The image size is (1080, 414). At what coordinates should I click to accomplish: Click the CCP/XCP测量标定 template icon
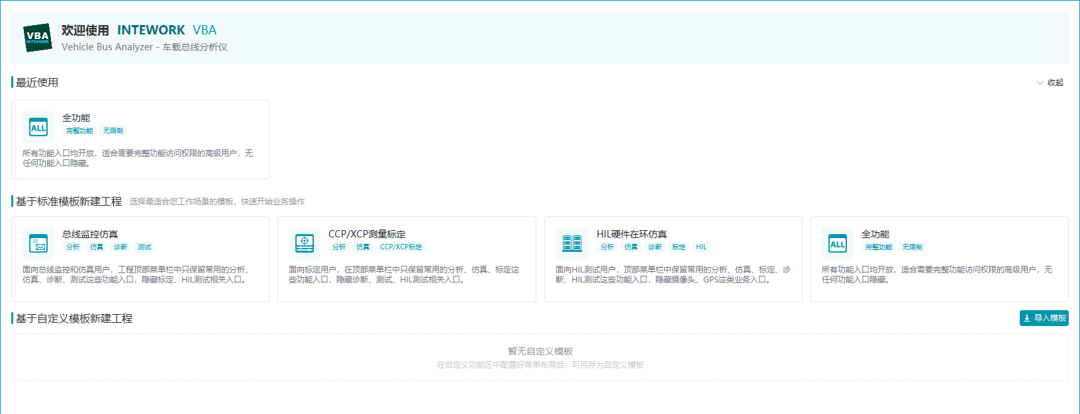[x=304, y=243]
